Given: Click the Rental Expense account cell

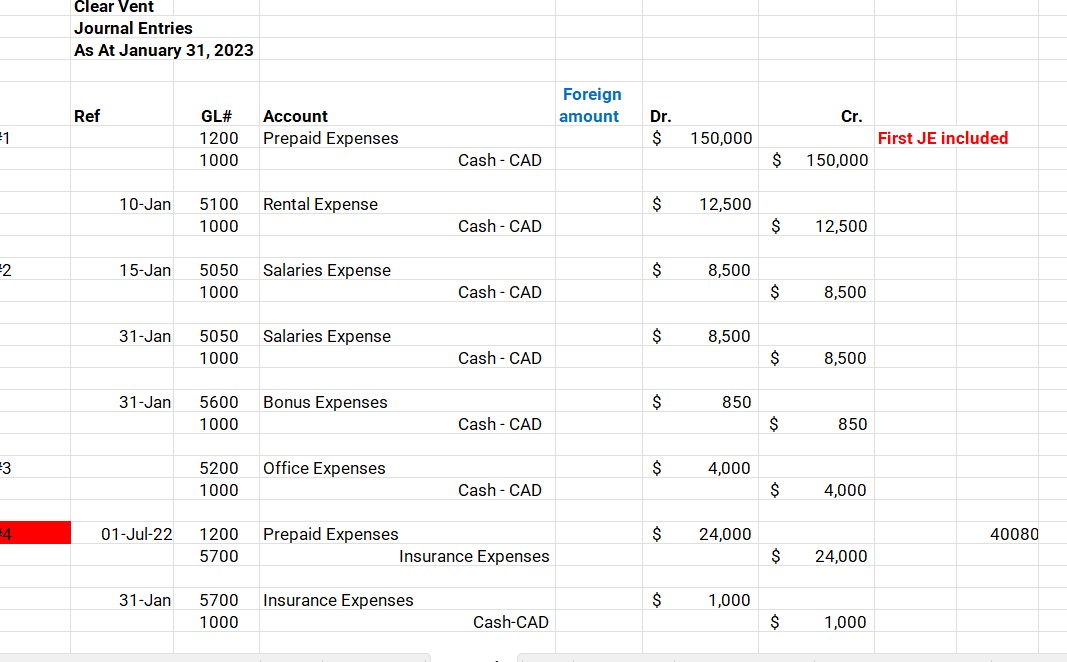Looking at the screenshot, I should click(x=407, y=204).
